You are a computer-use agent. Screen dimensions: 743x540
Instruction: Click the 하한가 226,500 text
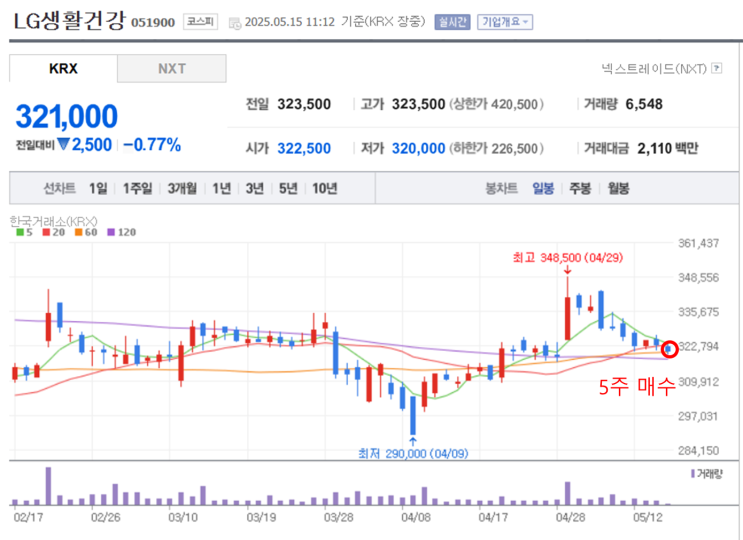pyautogui.click(x=496, y=148)
